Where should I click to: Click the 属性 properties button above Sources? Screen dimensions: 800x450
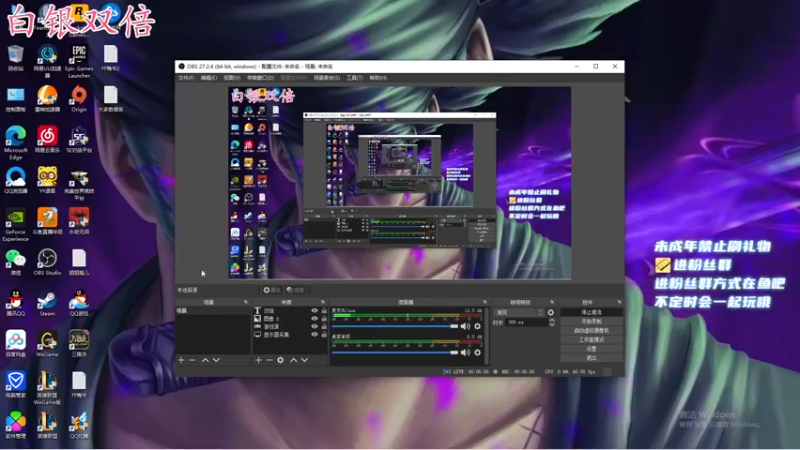tap(272, 290)
